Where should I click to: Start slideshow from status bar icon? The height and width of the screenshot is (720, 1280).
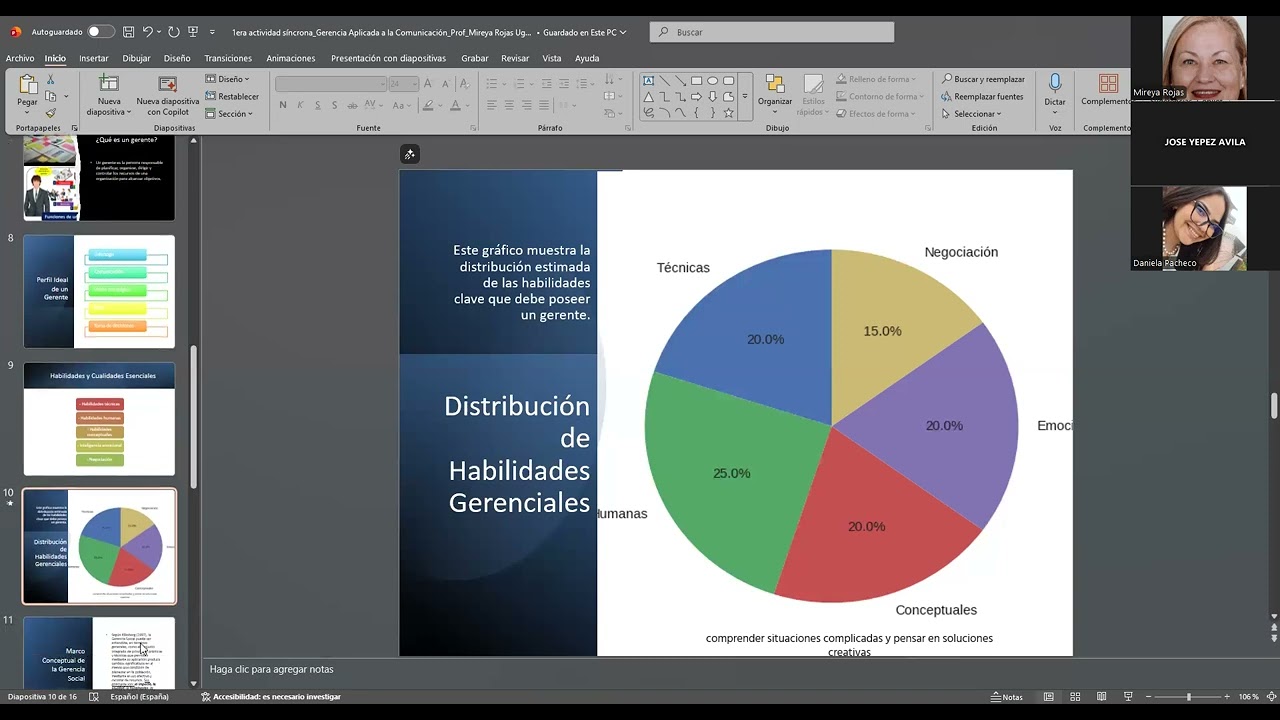tap(1127, 697)
